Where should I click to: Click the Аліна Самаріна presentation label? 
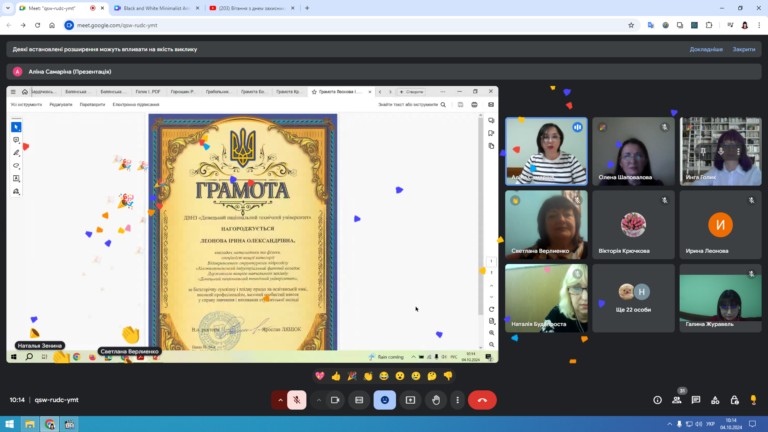pyautogui.click(x=70, y=72)
